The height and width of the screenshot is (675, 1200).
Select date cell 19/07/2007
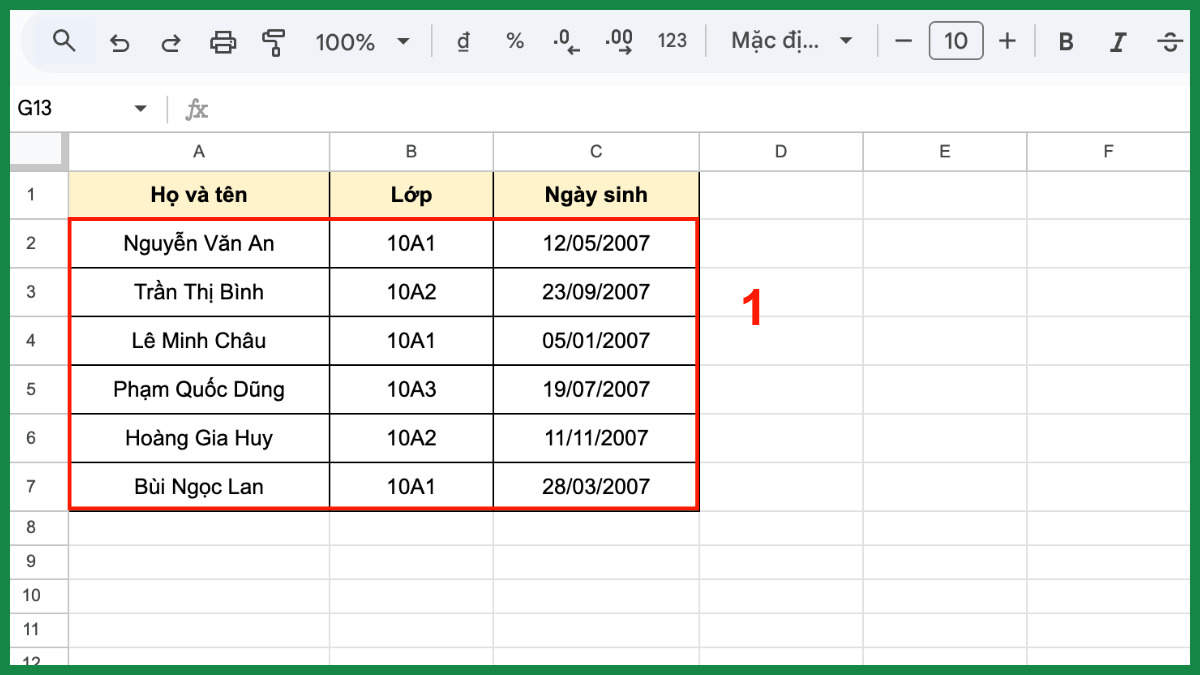click(x=596, y=389)
